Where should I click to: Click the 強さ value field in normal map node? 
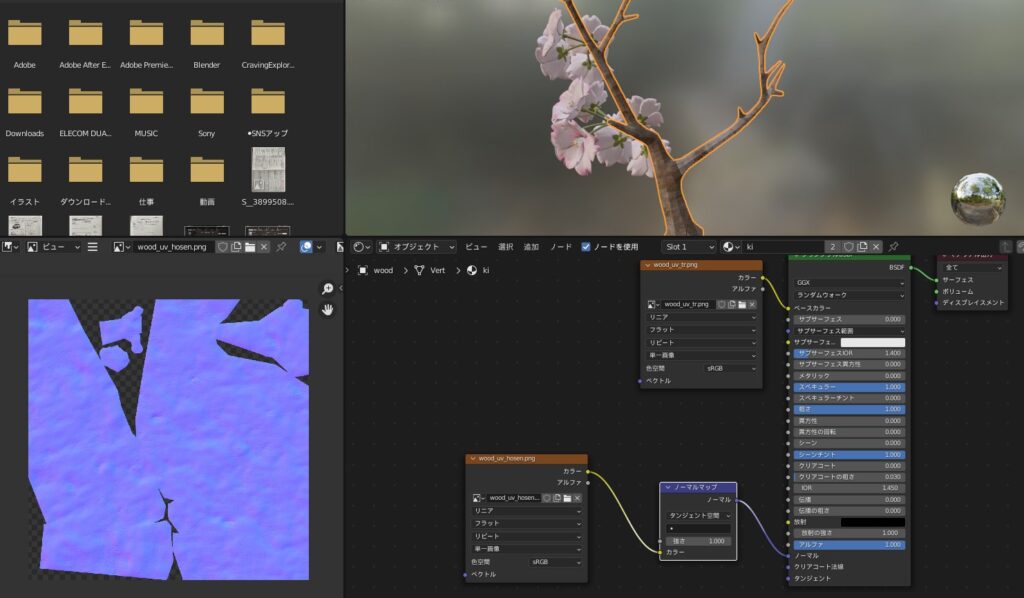click(x=698, y=540)
